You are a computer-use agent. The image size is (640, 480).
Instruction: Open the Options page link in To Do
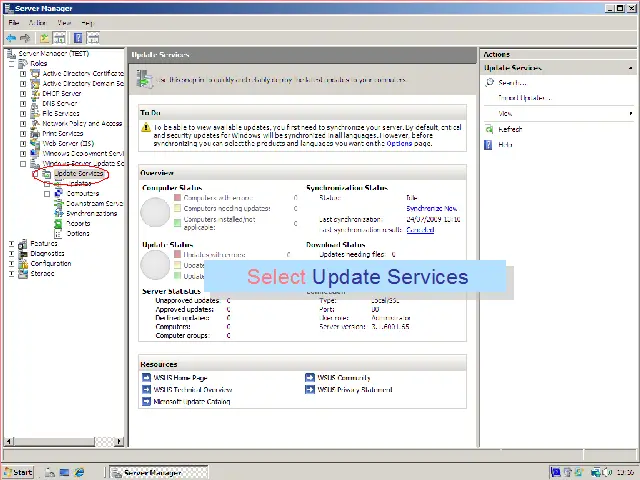coord(399,143)
